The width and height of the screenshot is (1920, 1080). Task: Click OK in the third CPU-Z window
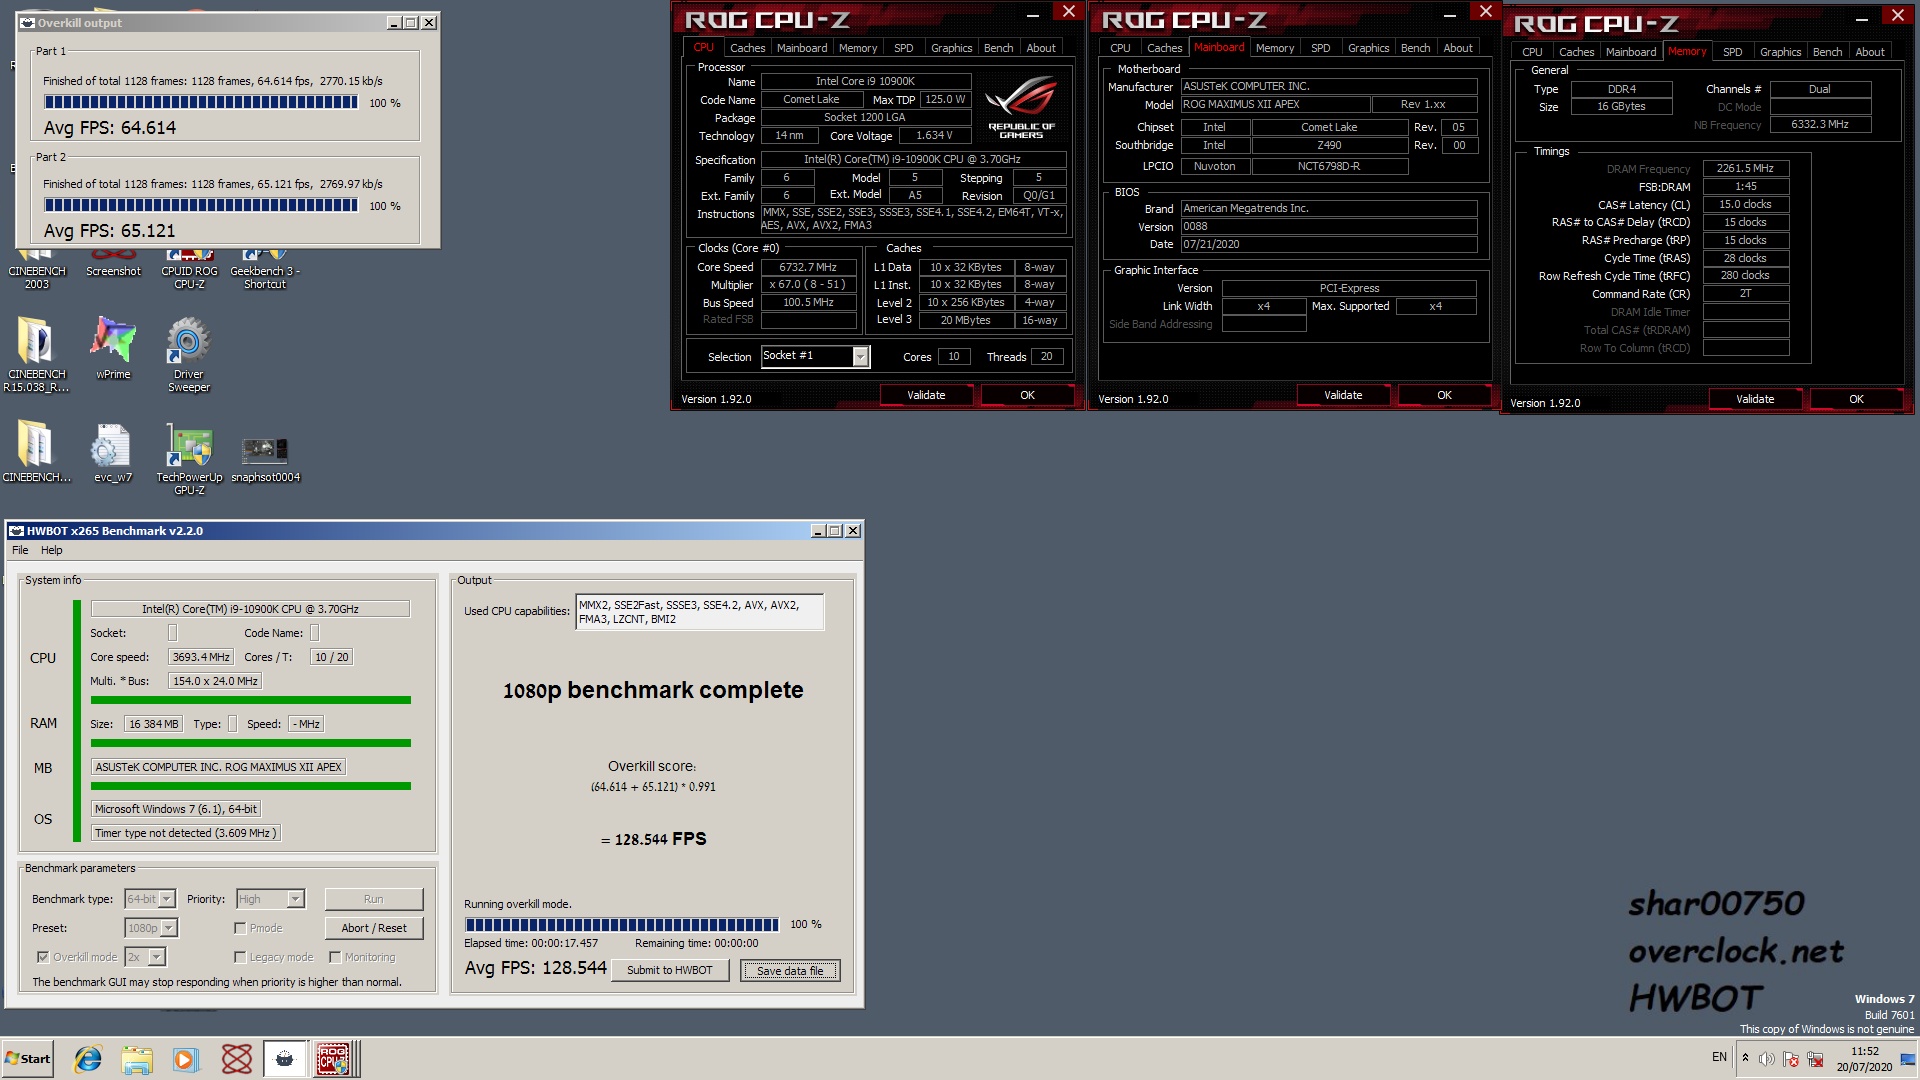point(1856,399)
